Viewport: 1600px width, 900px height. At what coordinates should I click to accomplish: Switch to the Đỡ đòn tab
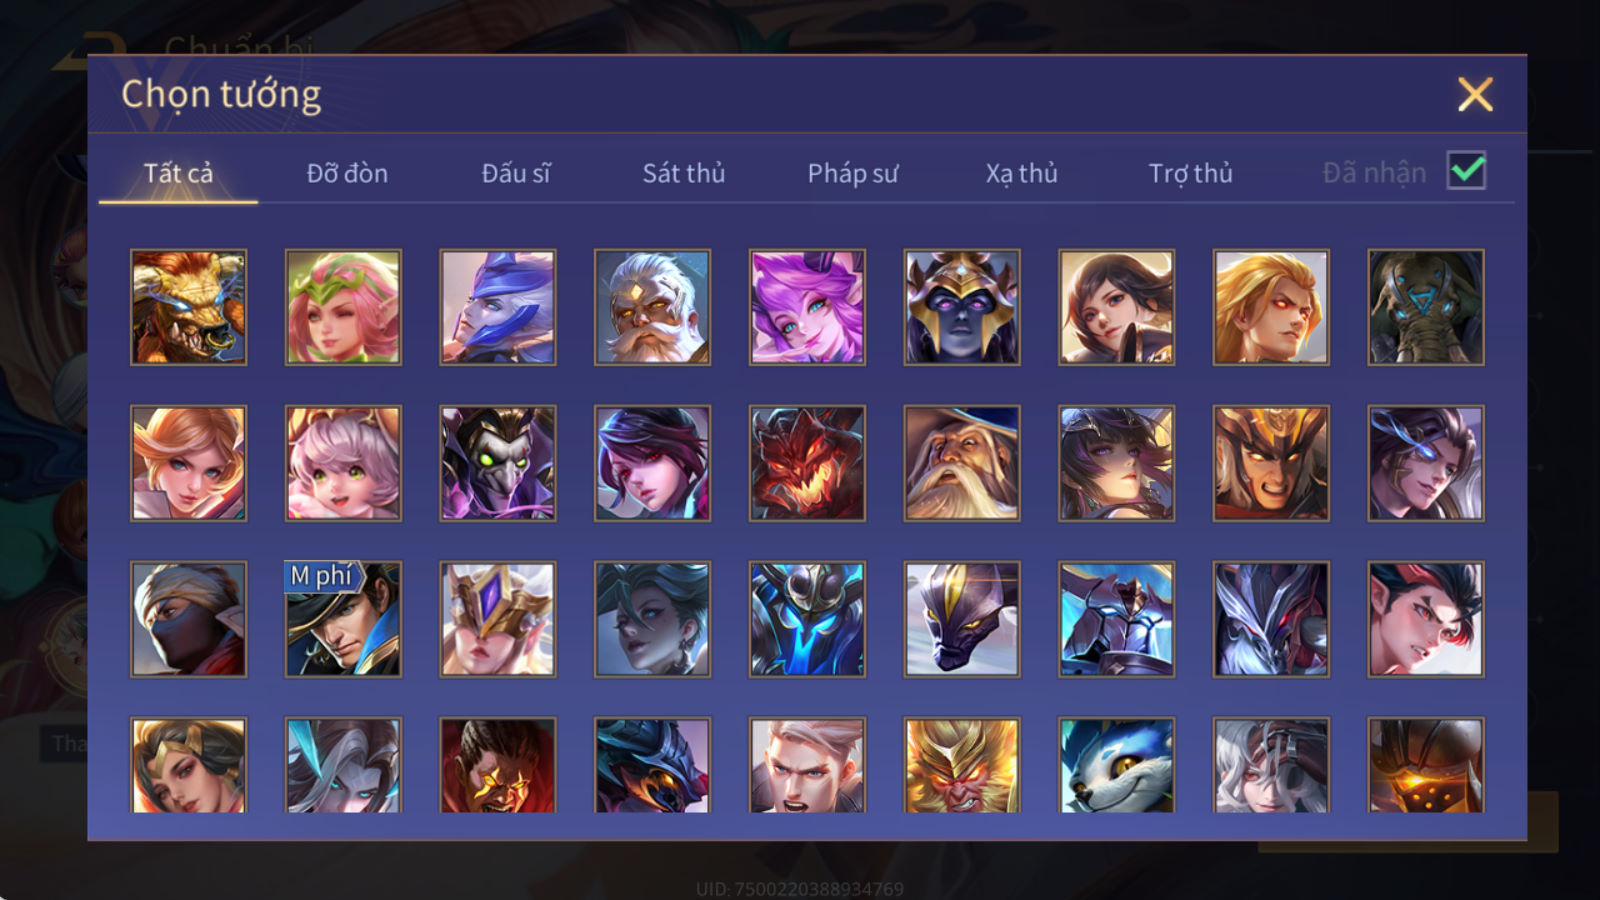point(347,173)
